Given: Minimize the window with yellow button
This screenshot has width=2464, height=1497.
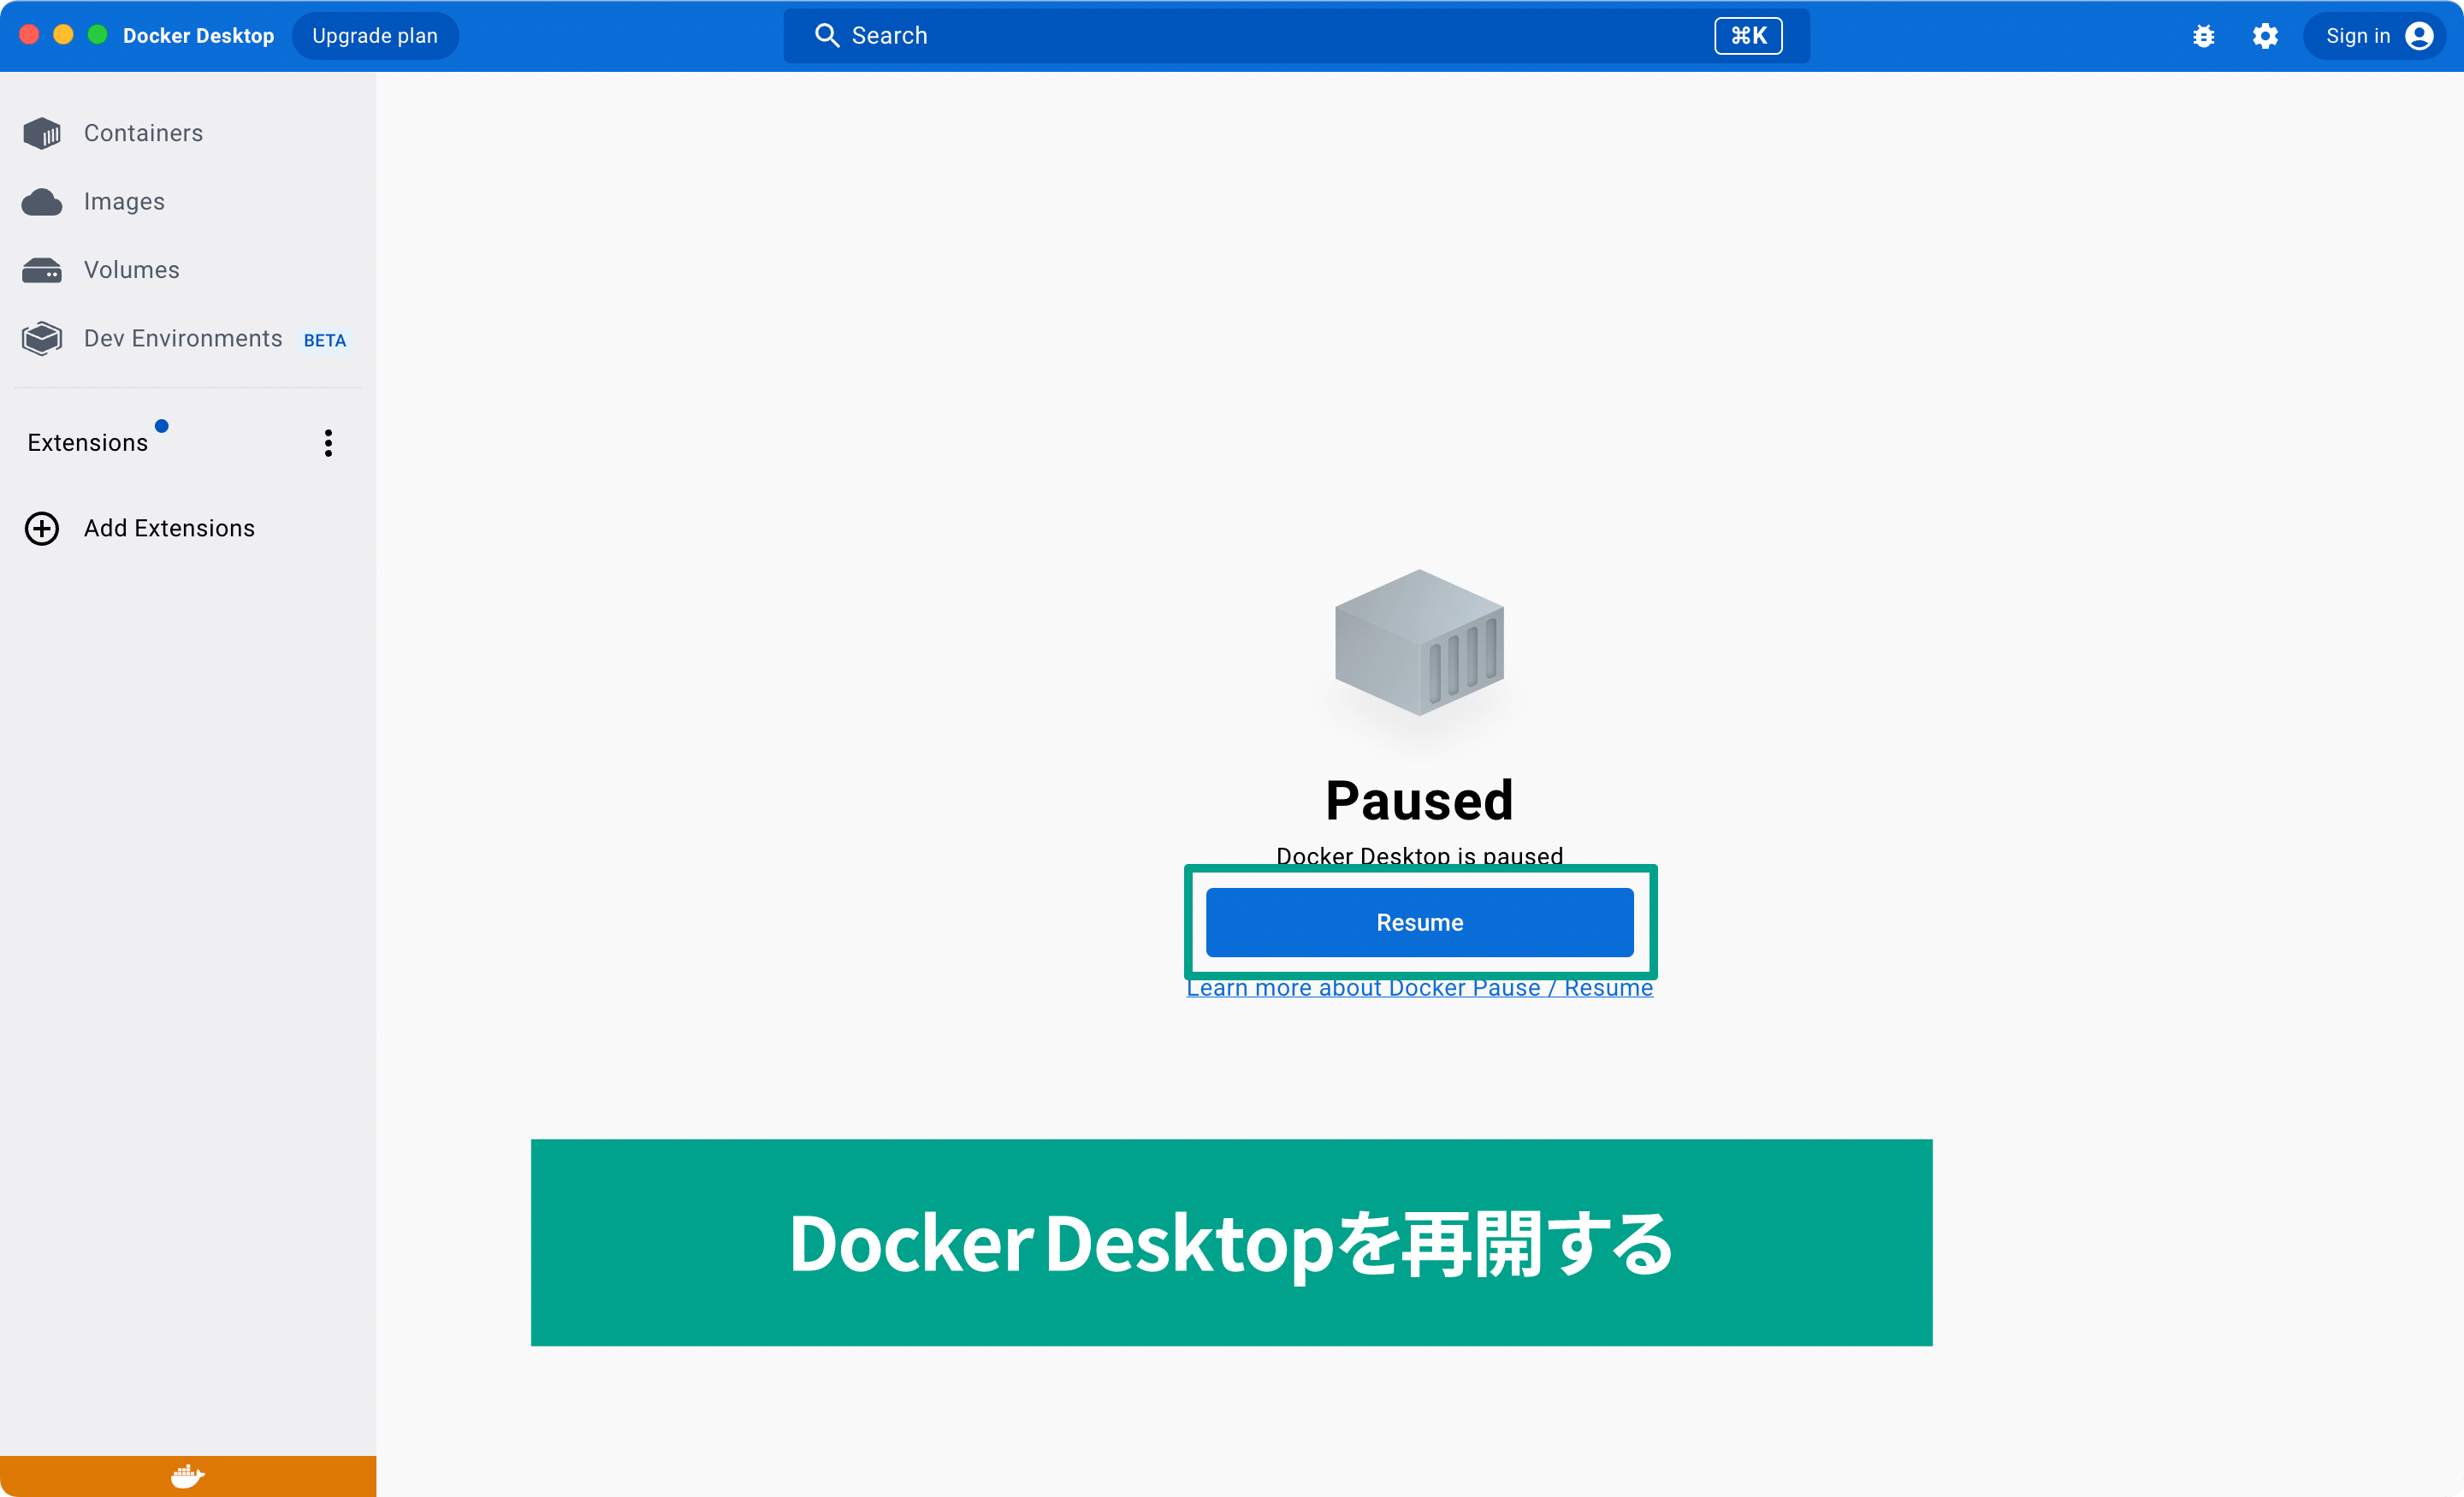Looking at the screenshot, I should [63, 35].
